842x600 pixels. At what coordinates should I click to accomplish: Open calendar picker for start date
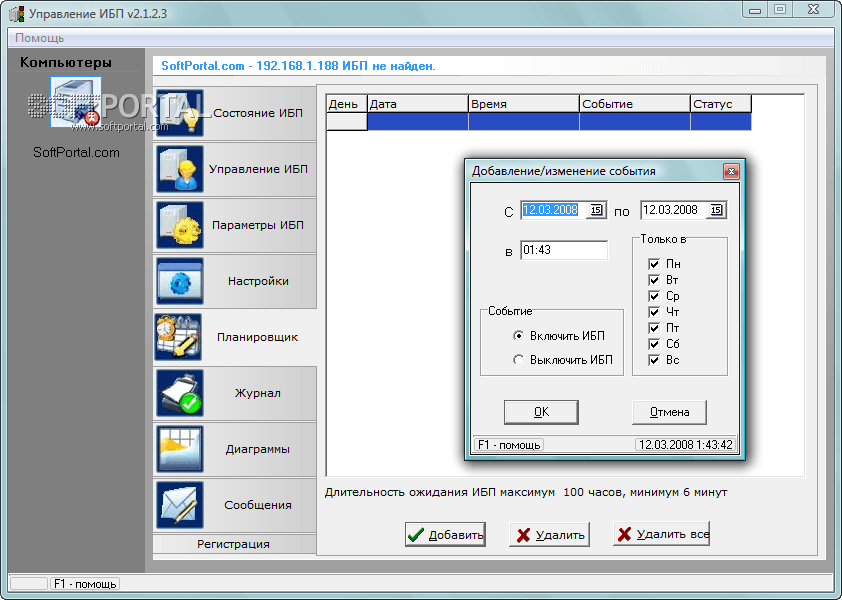(x=597, y=210)
